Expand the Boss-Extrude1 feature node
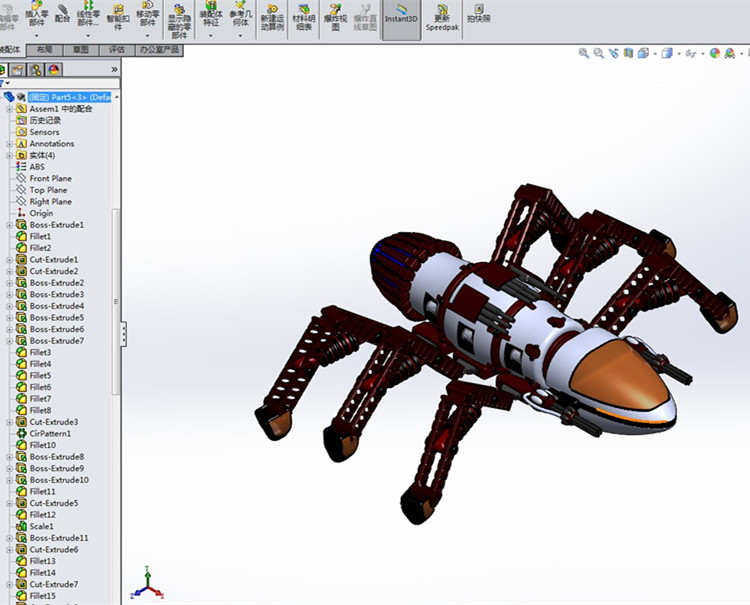This screenshot has width=750, height=605. click(x=9, y=225)
